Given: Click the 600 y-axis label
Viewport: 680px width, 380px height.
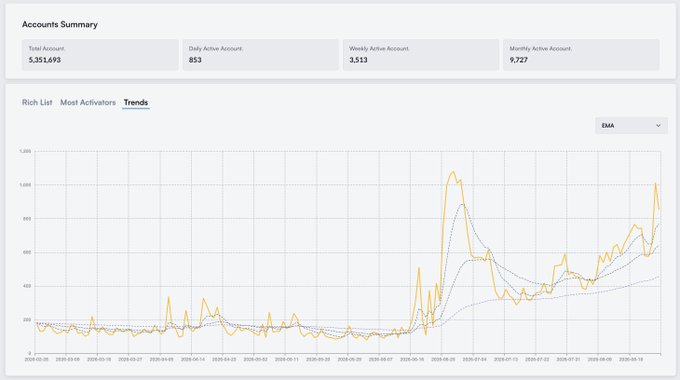Looking at the screenshot, I should [27, 252].
